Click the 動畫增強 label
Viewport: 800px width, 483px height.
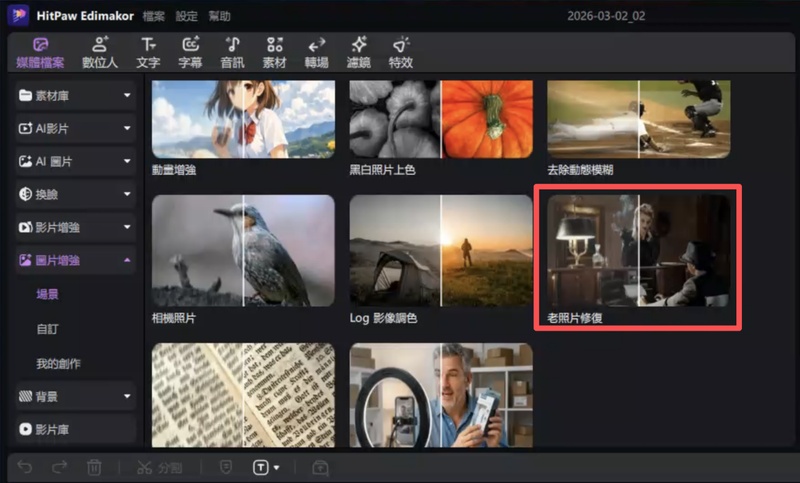tap(174, 170)
